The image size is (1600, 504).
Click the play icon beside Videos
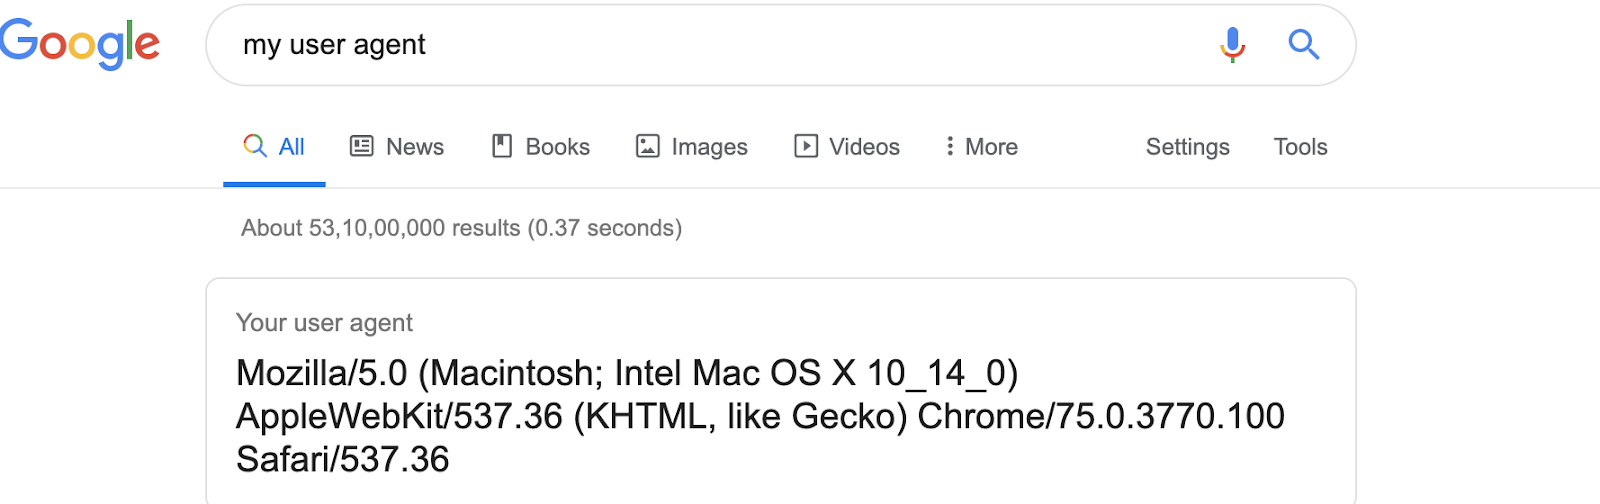pos(806,146)
